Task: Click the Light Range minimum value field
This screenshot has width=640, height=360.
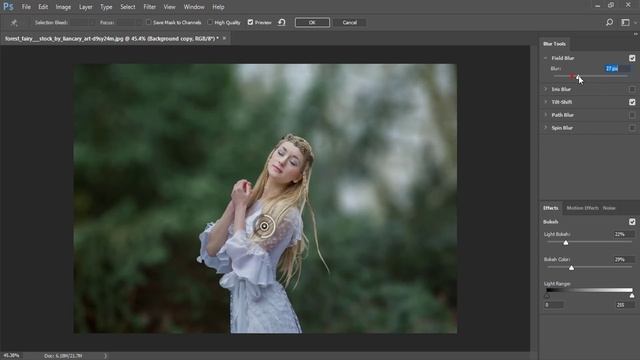Action: click(x=553, y=305)
